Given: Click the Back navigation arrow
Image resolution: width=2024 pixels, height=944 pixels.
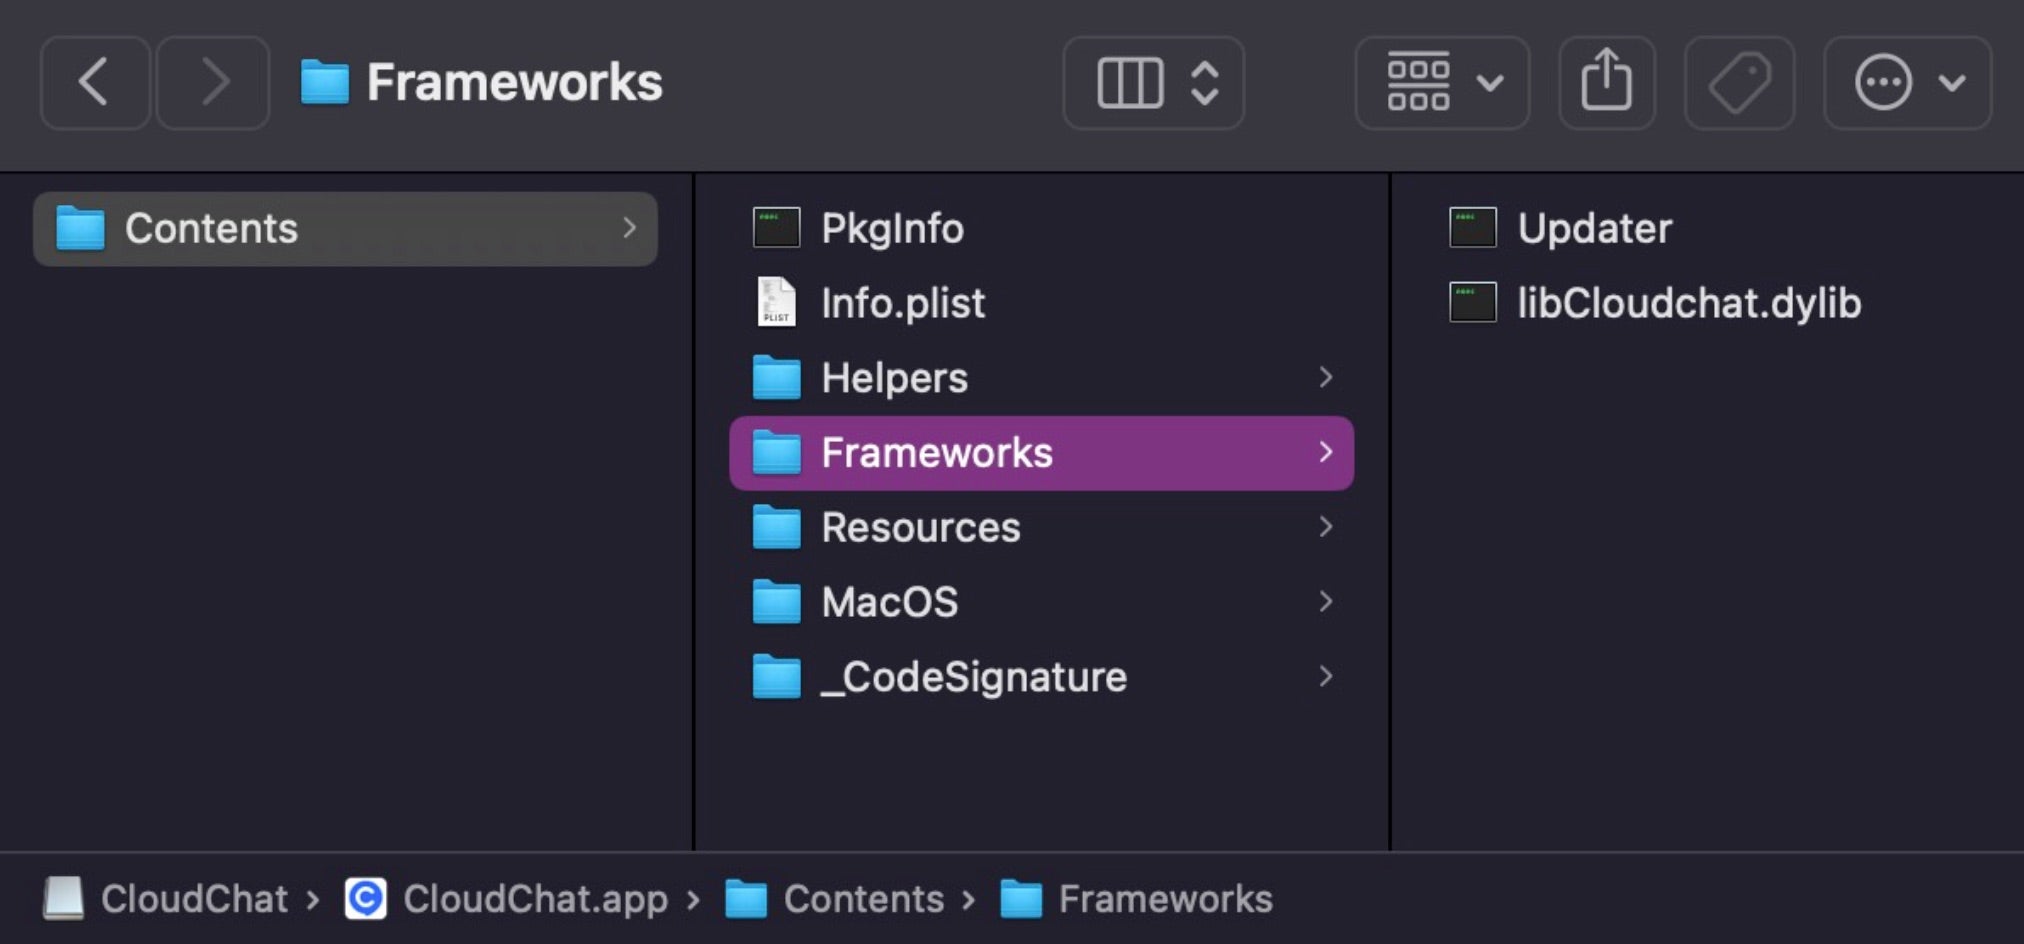Looking at the screenshot, I should 94,82.
